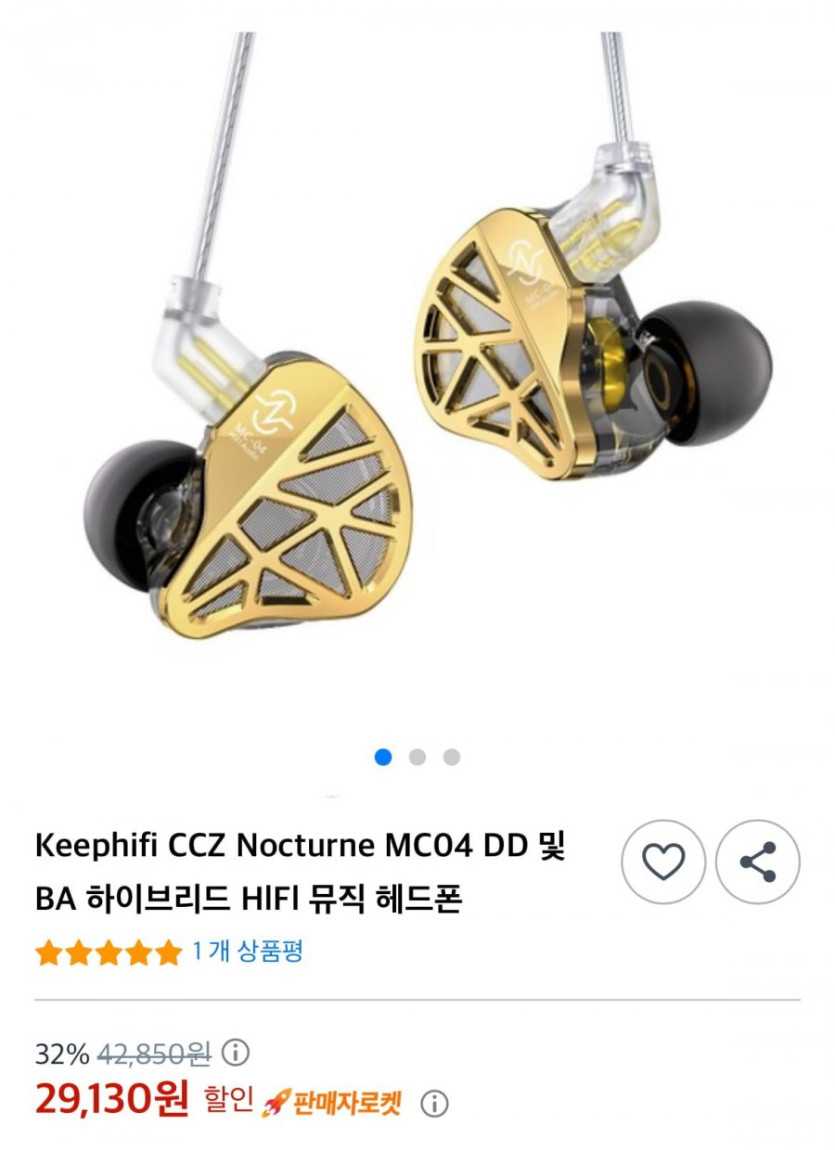Tap the five-star rating

pyautogui.click(x=108, y=953)
